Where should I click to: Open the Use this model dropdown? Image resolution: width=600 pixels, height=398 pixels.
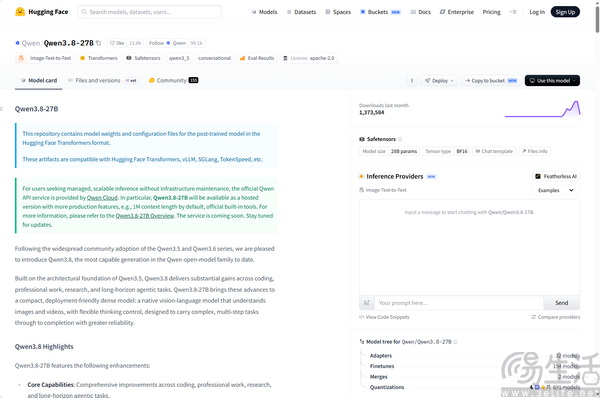[552, 80]
